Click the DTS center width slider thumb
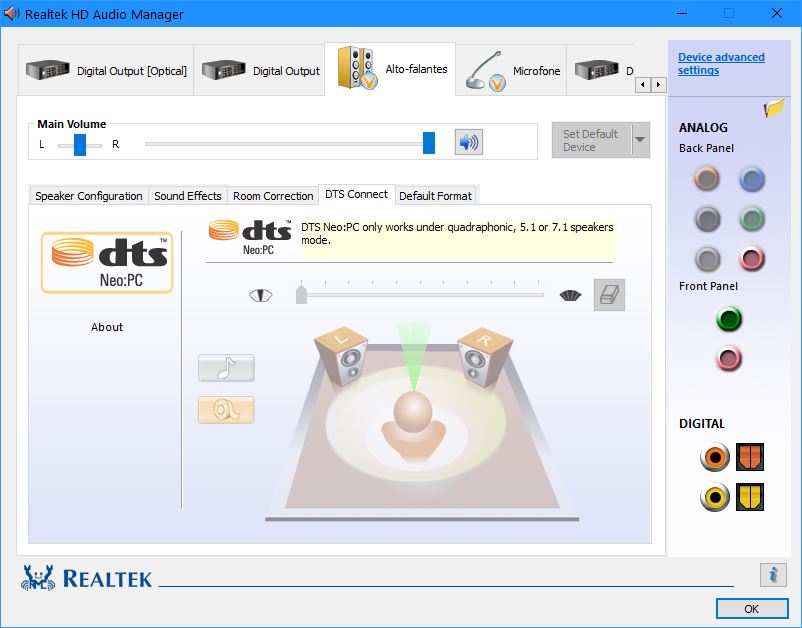This screenshot has height=628, width=802. pos(301,294)
